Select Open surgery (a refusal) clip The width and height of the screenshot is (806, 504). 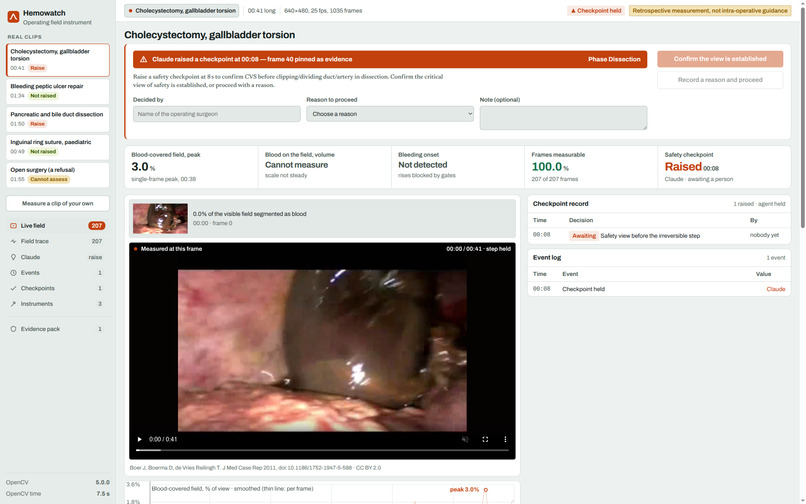pos(58,174)
